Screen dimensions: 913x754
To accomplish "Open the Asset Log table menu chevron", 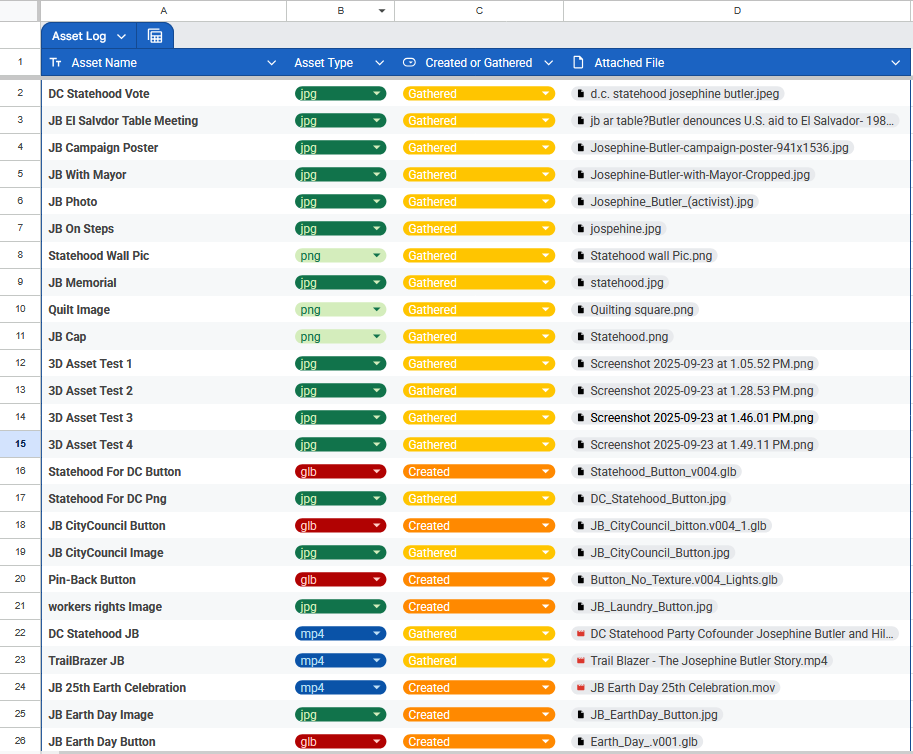I will (121, 36).
